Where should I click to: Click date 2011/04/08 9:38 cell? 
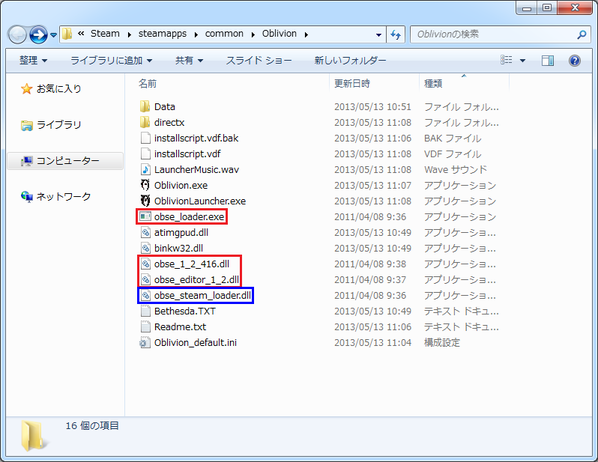click(x=370, y=264)
